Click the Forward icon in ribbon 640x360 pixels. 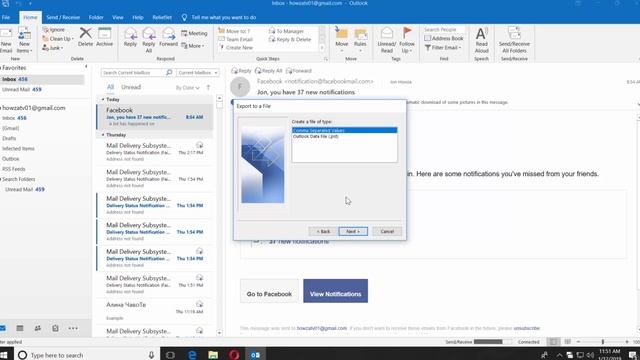tap(168, 37)
